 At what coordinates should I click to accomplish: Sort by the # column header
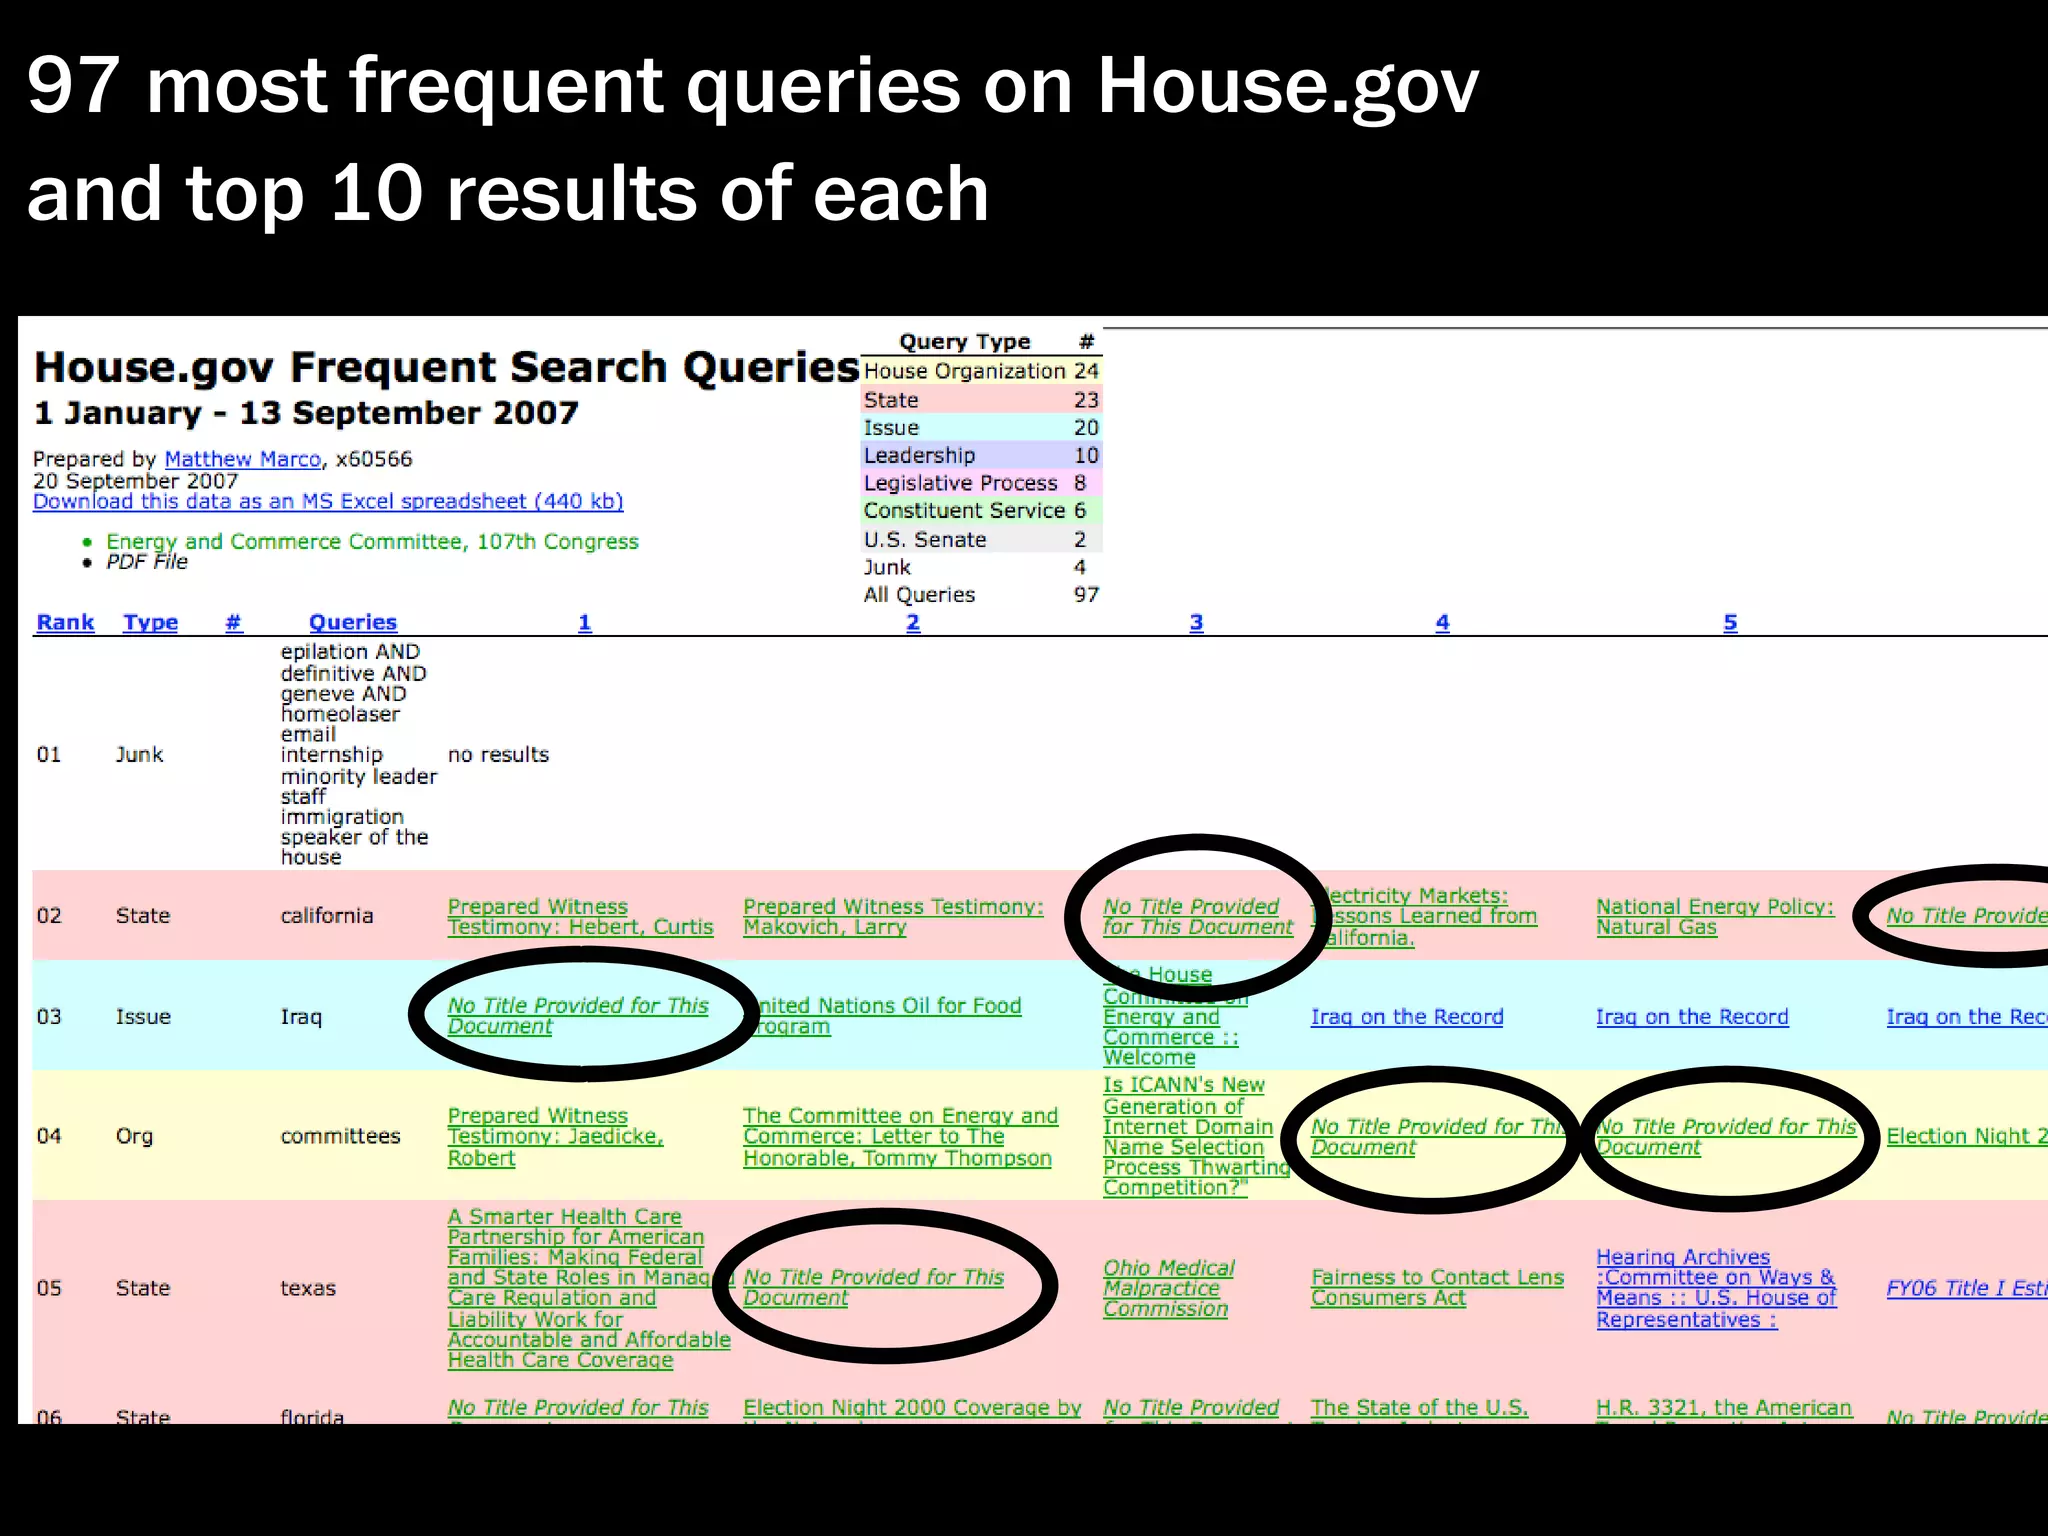pos(233,622)
